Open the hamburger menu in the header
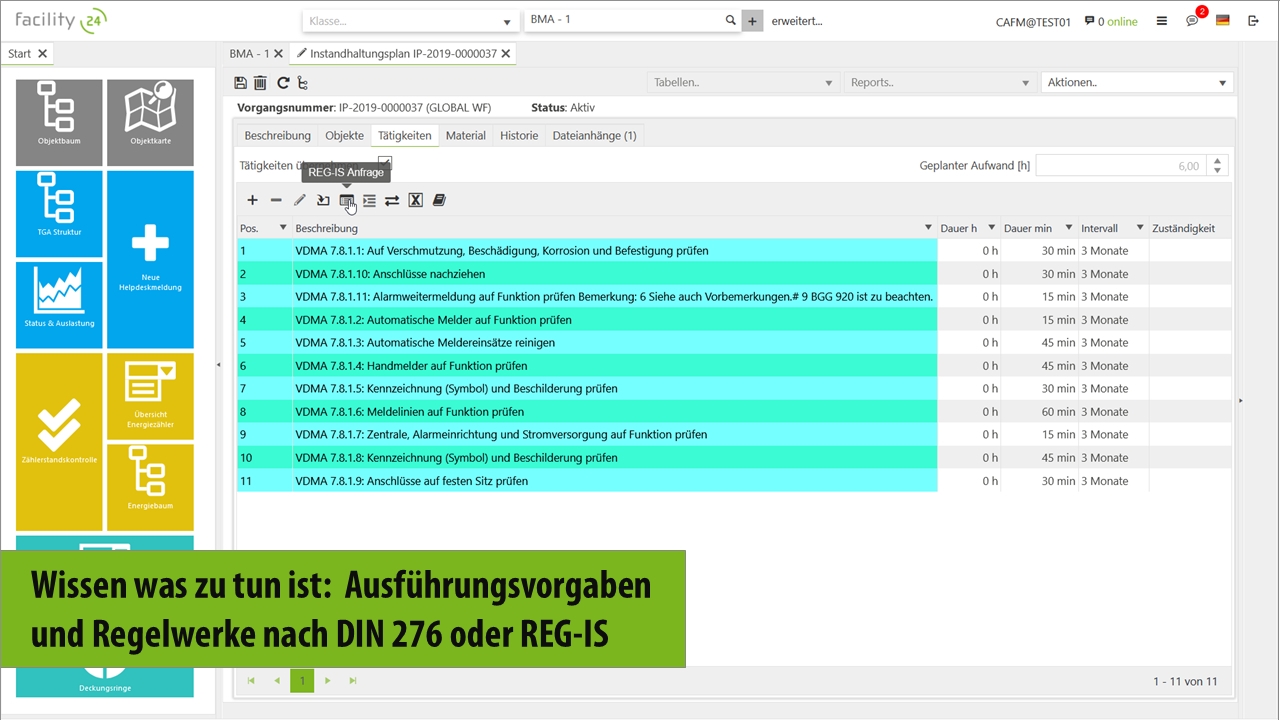 pyautogui.click(x=1161, y=21)
